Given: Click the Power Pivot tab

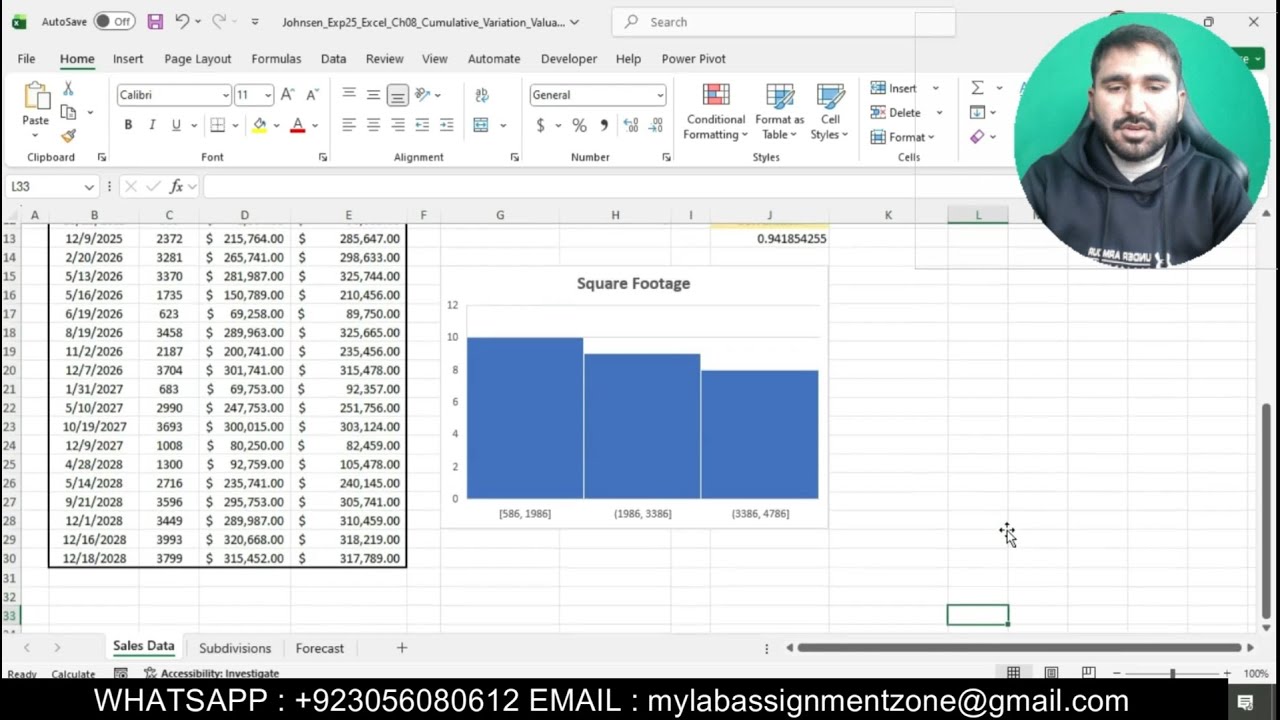Looking at the screenshot, I should pos(694,58).
